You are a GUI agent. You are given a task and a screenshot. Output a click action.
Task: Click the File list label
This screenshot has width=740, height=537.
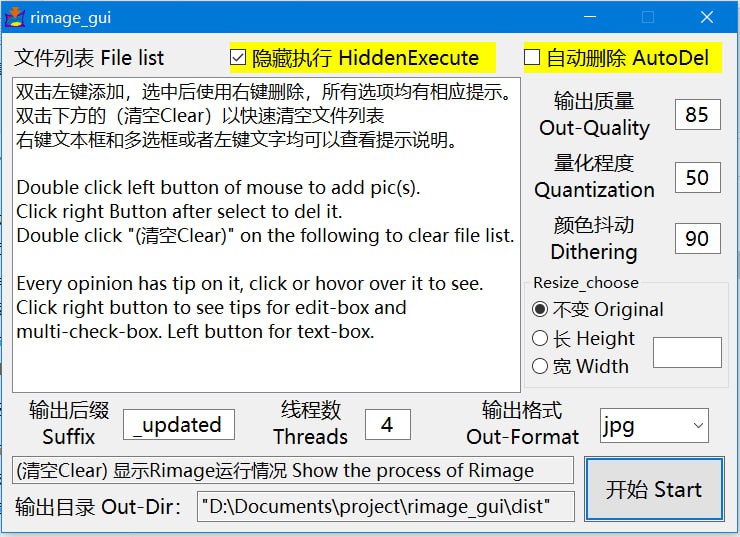[89, 58]
